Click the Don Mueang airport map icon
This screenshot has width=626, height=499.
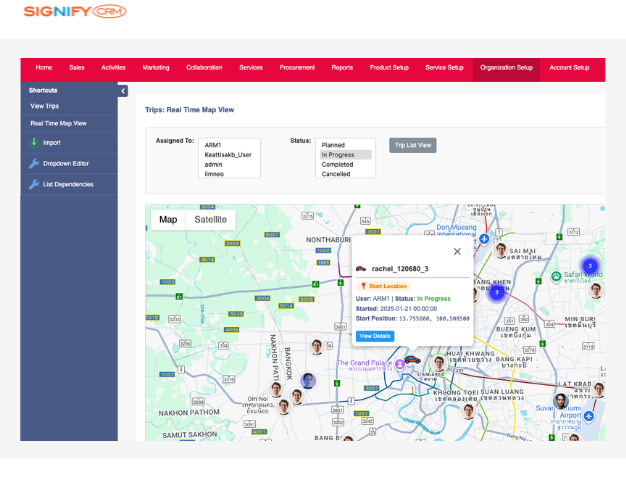point(484,240)
